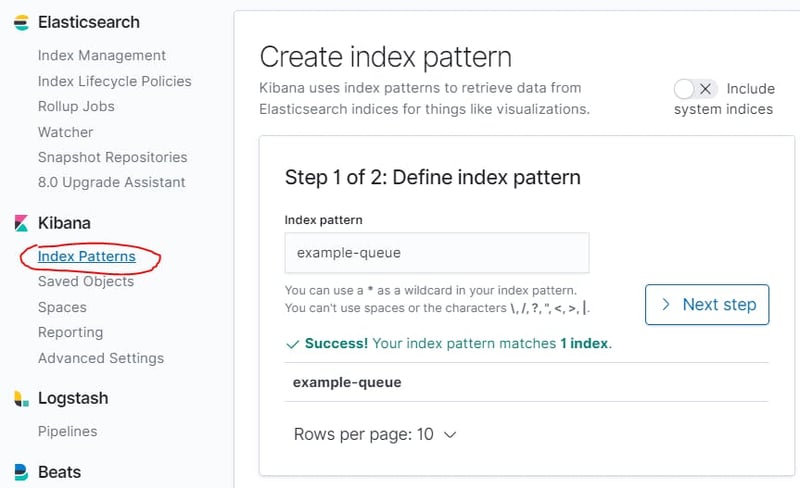This screenshot has width=800, height=488.
Task: Select the example-queue matching index row
Action: [526, 382]
